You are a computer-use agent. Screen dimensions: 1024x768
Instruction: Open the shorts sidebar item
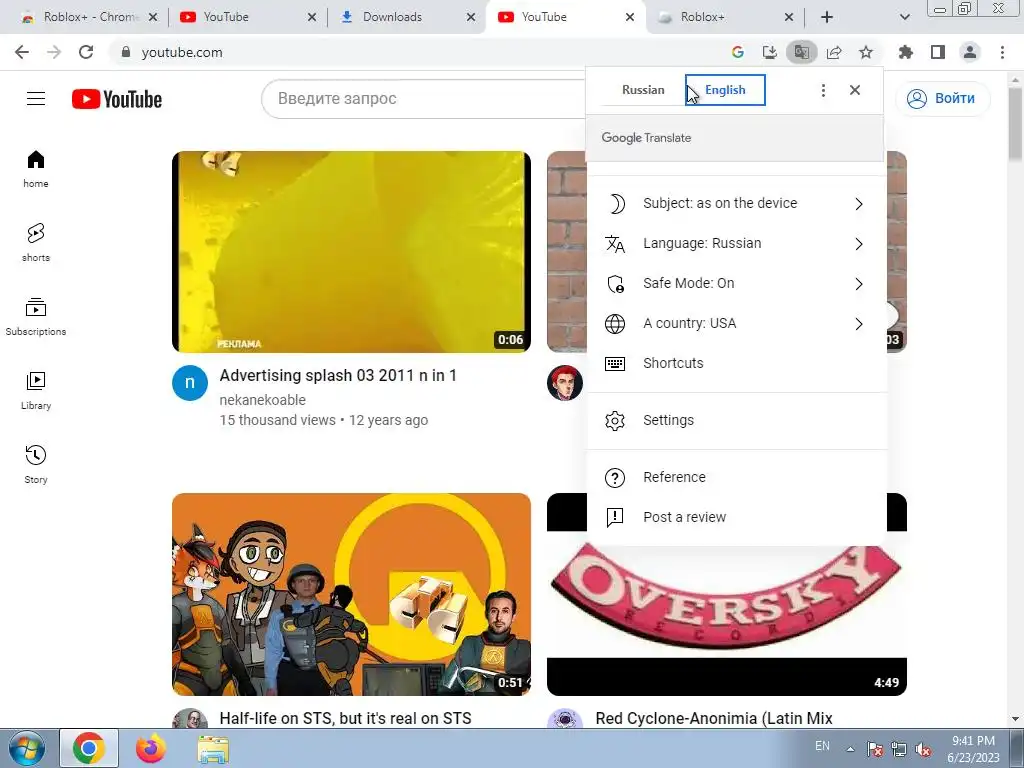pos(36,242)
